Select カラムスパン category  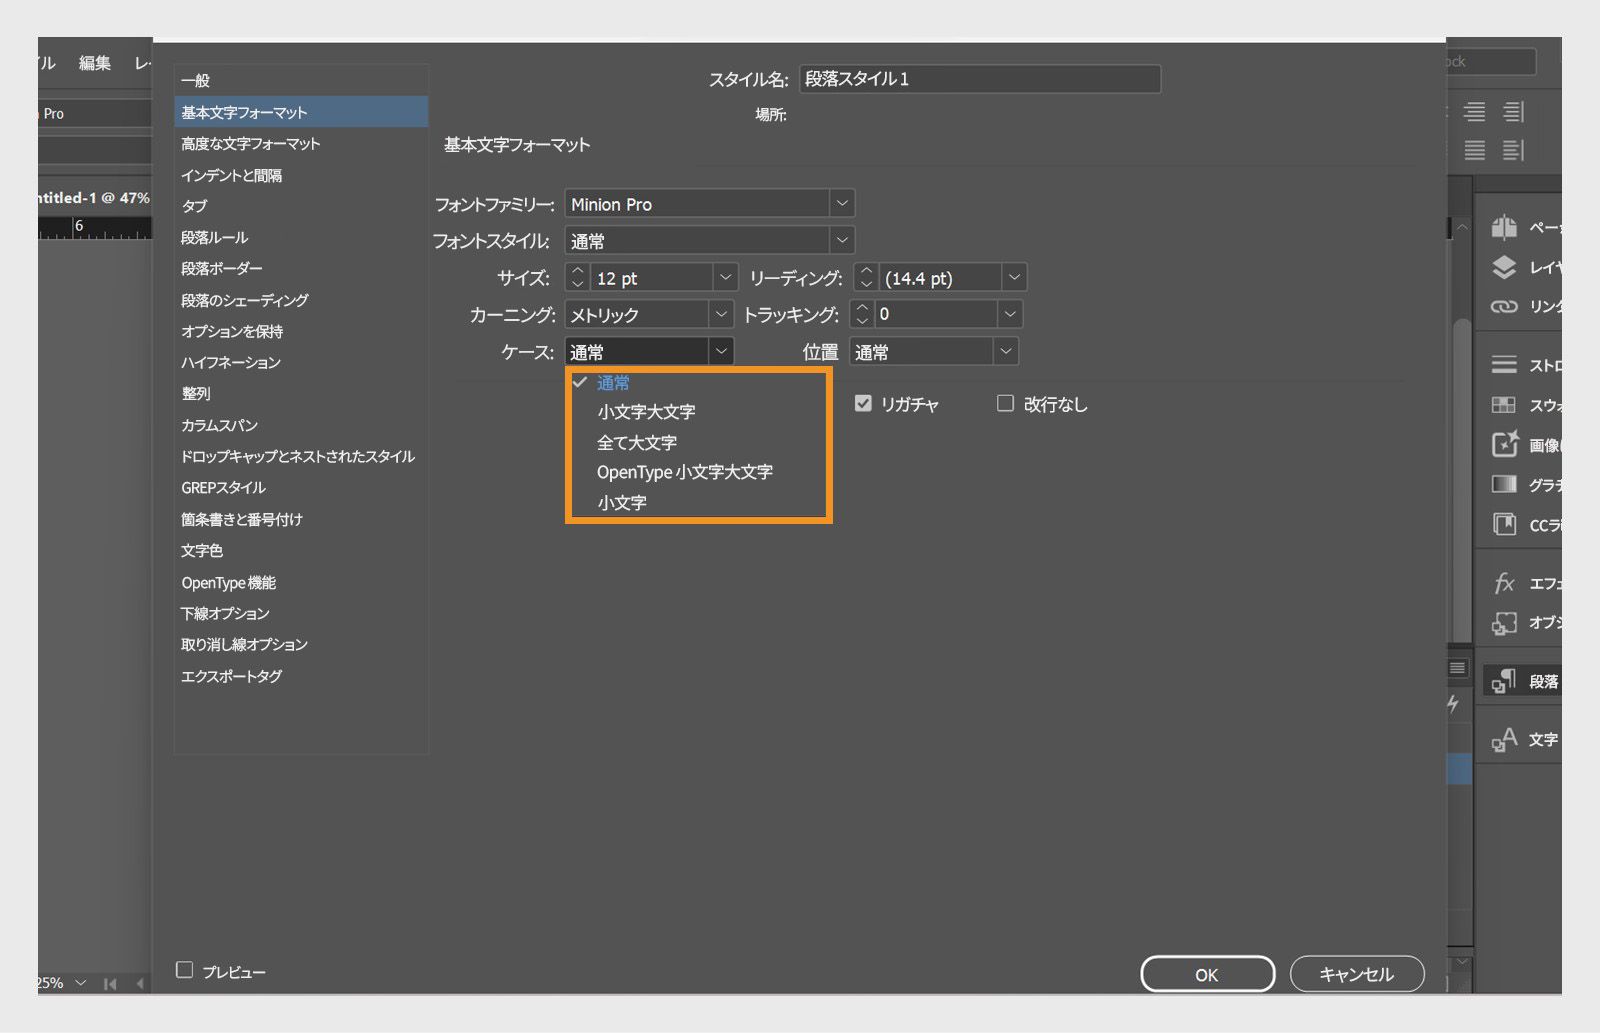(x=301, y=425)
